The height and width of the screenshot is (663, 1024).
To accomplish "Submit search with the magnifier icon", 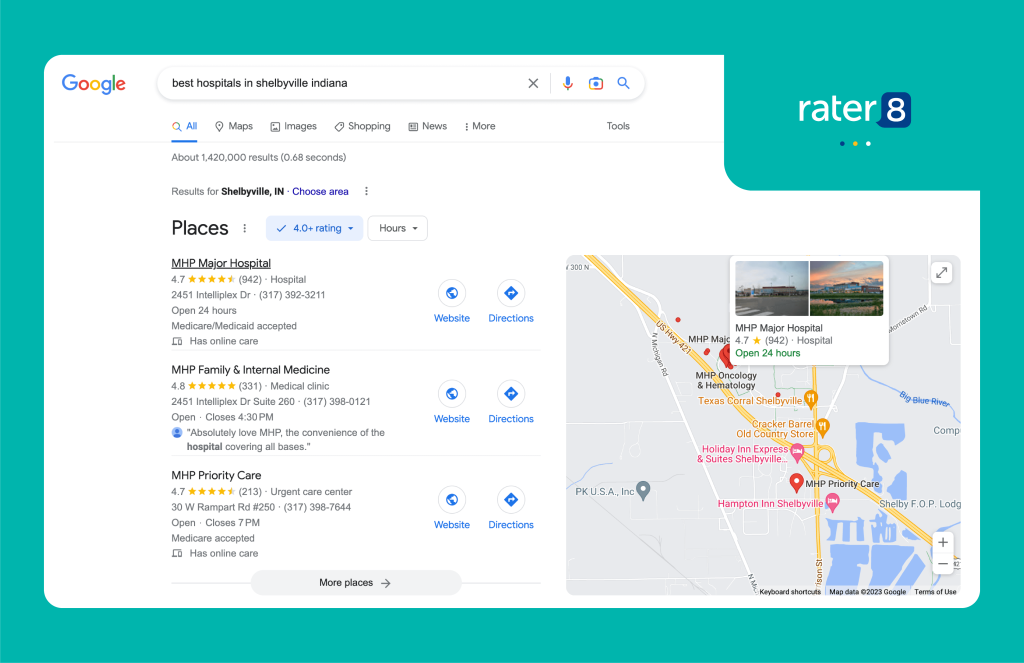I will coord(623,83).
